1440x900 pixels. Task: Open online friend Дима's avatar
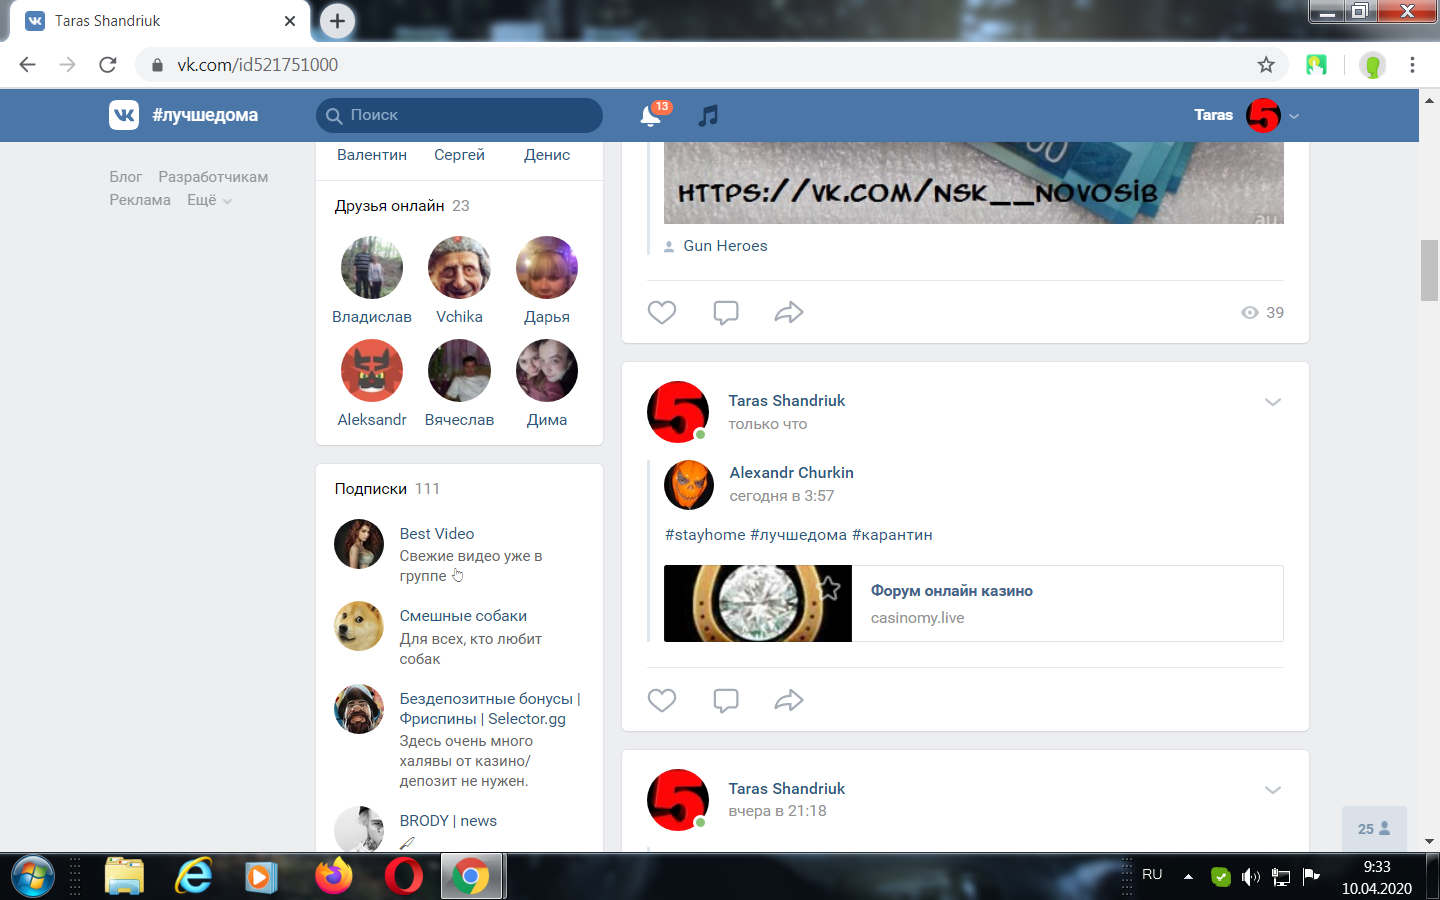547,370
